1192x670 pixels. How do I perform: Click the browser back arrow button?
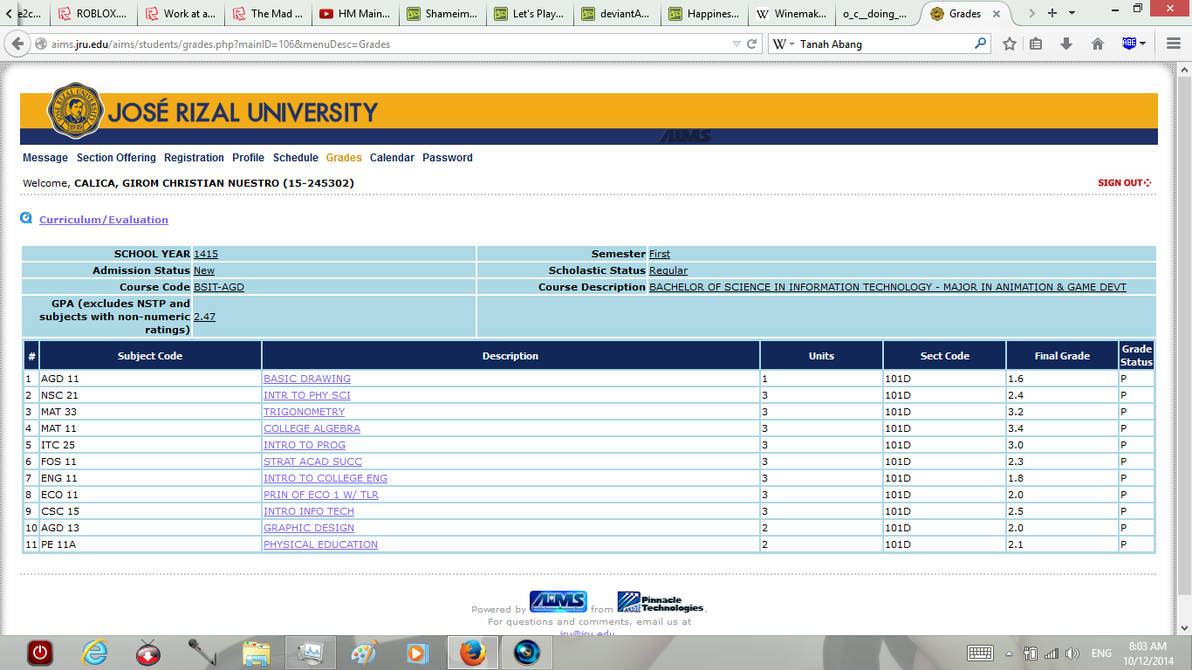click(x=17, y=44)
